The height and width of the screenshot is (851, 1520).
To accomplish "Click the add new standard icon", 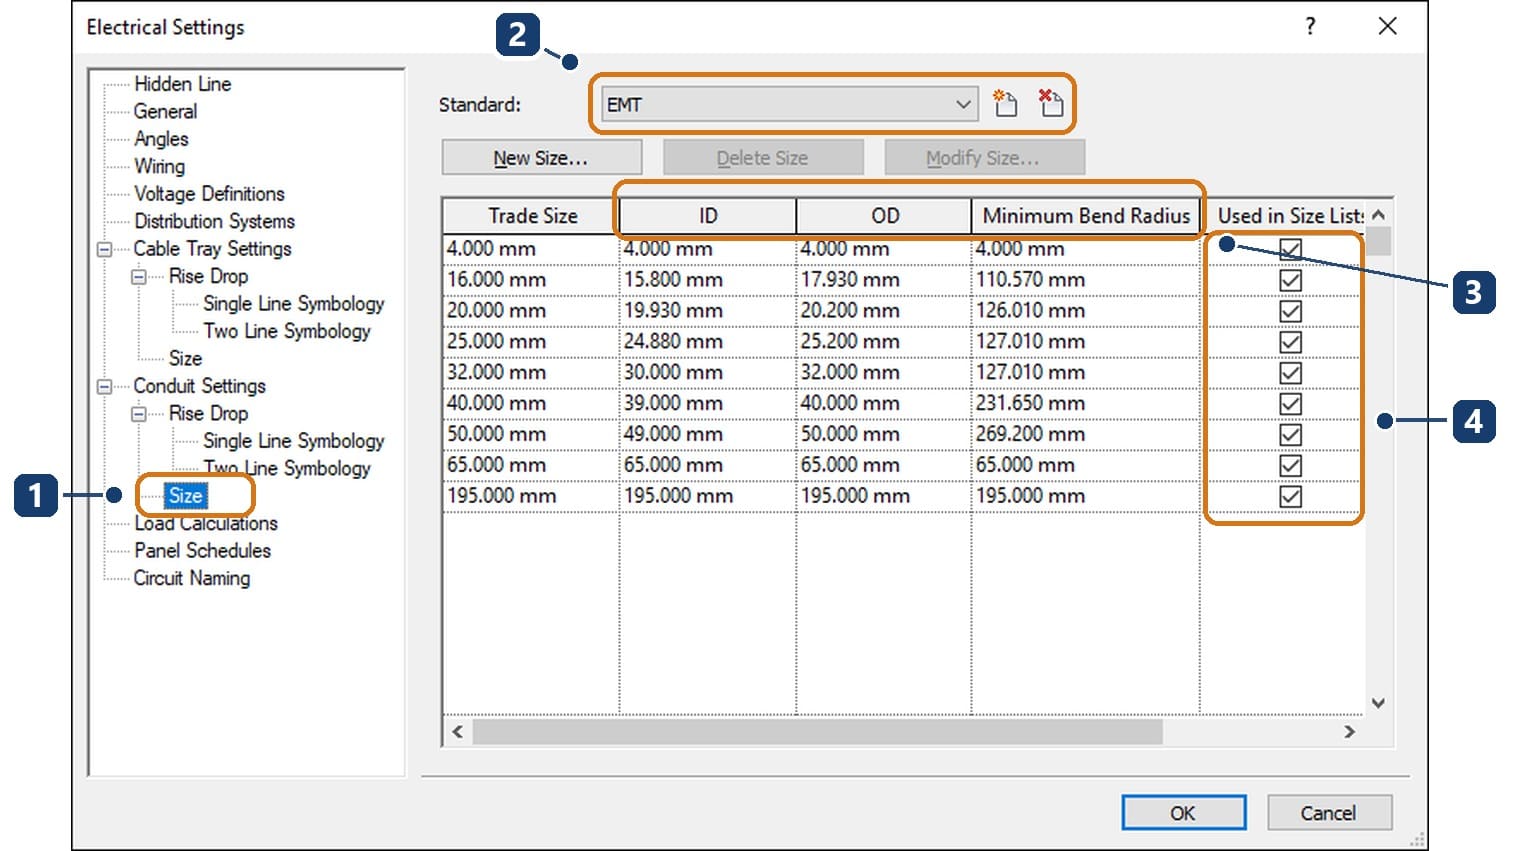I will coord(1005,103).
